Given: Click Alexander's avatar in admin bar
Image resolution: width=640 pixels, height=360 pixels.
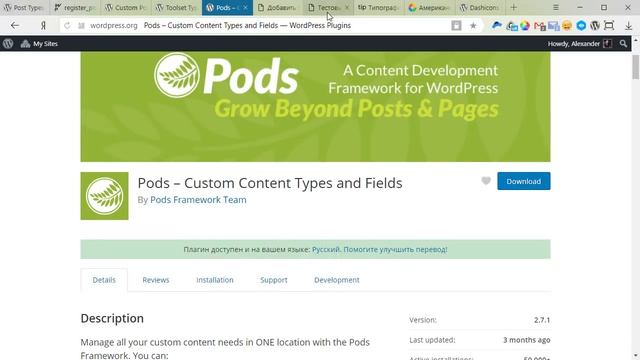Looking at the screenshot, I should (607, 43).
